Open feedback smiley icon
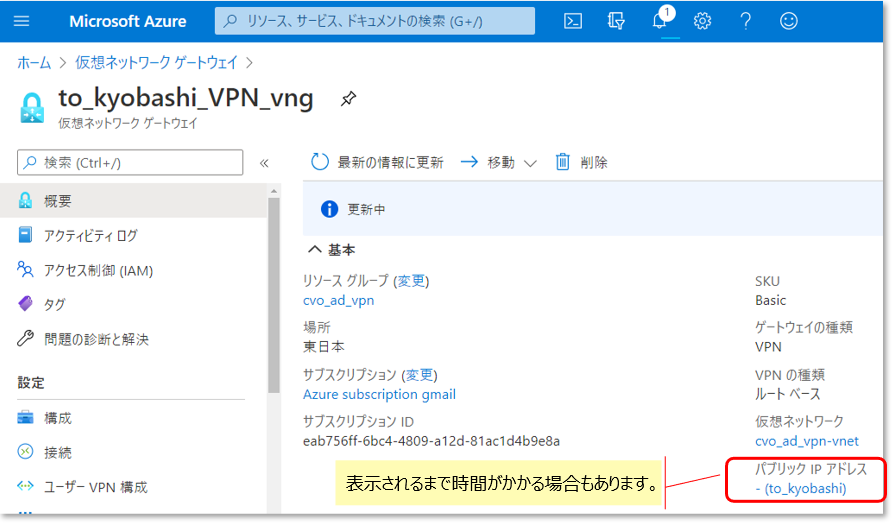 [789, 21]
